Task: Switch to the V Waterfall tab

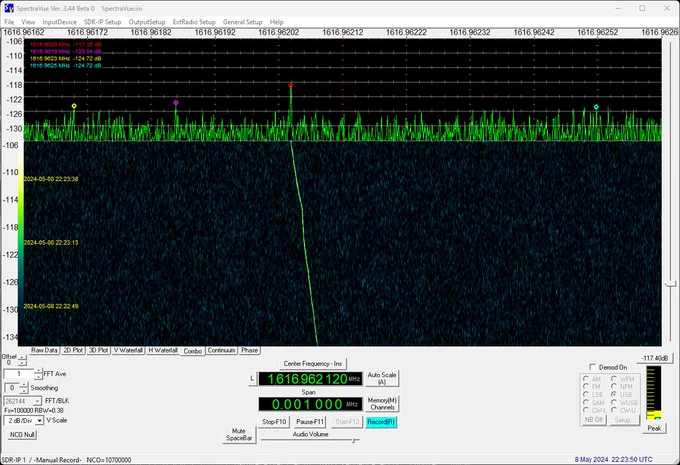Action: pos(128,350)
